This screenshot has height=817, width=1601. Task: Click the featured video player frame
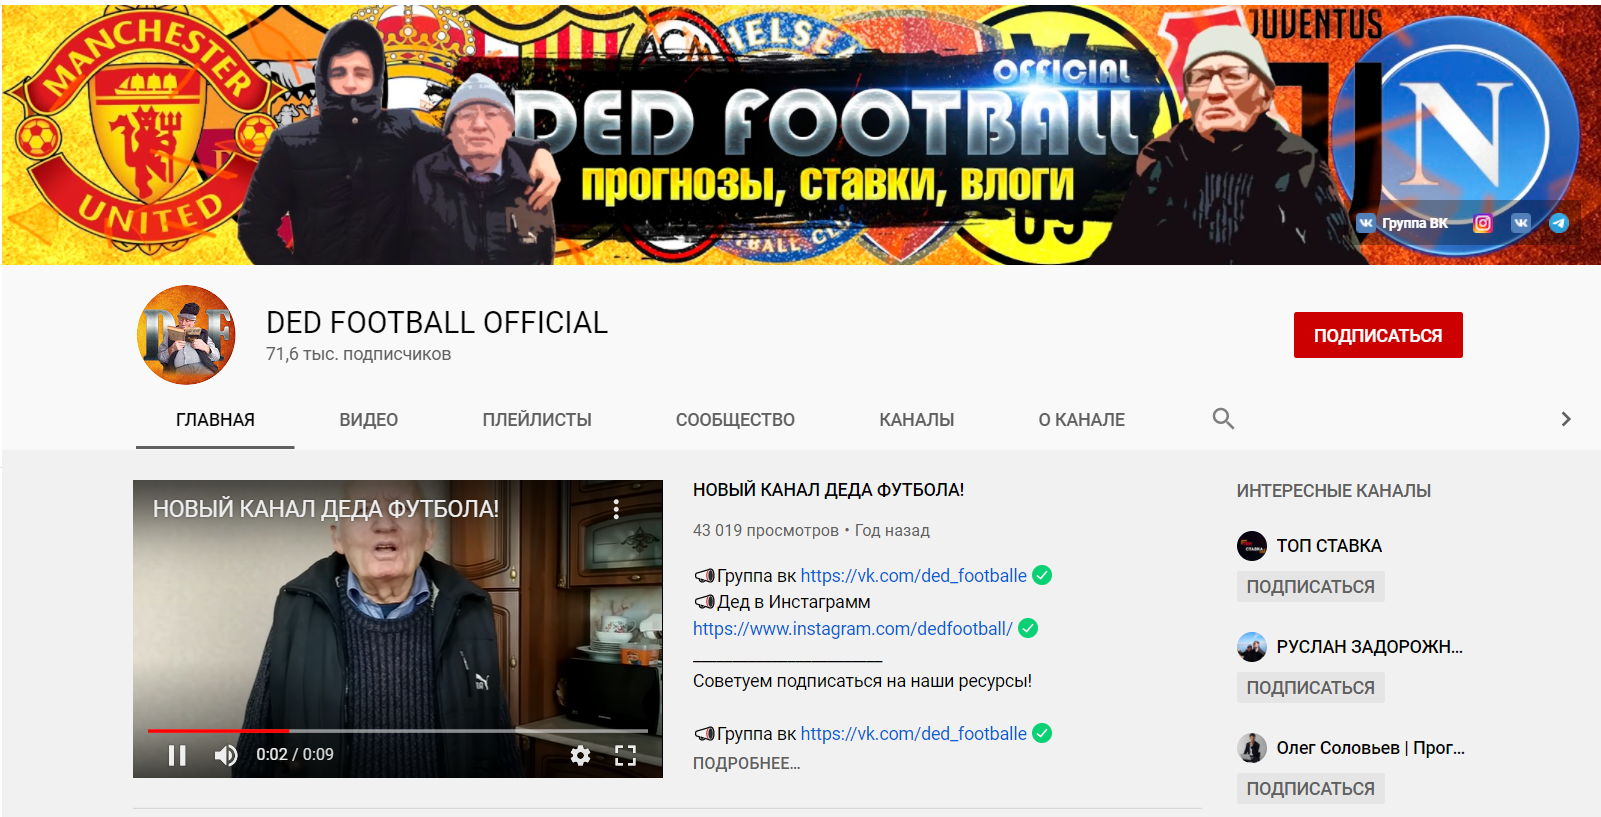398,629
